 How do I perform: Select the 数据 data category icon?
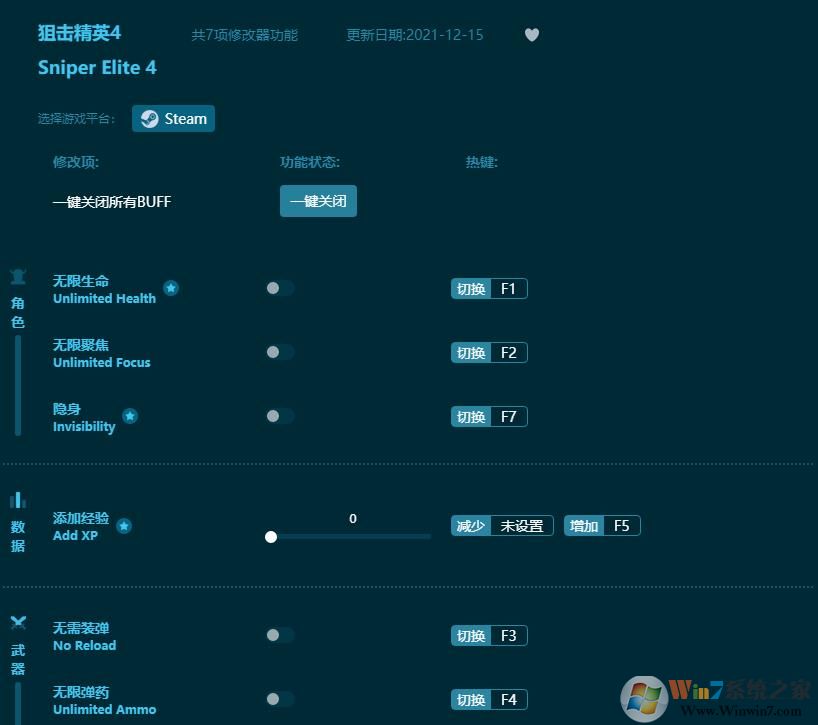[18, 499]
